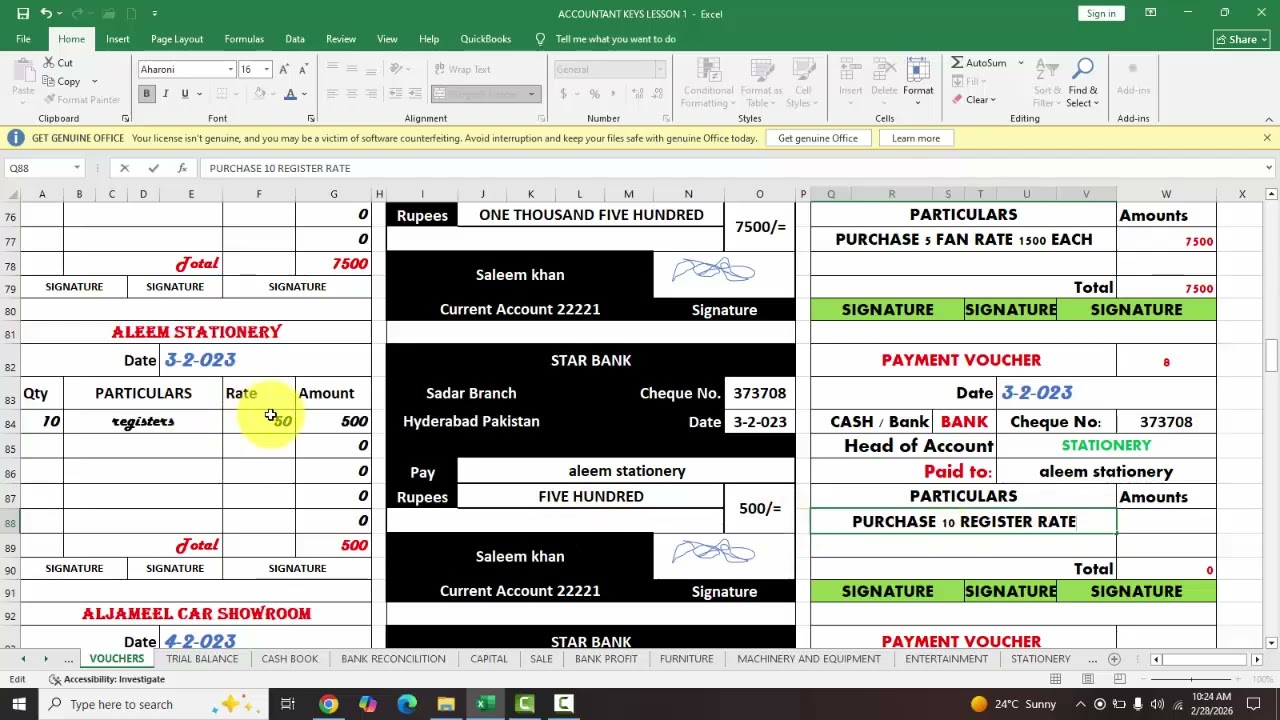Screen dimensions: 1280x720
Task: Decrease font size with the smaller A
Action: click(x=302, y=69)
